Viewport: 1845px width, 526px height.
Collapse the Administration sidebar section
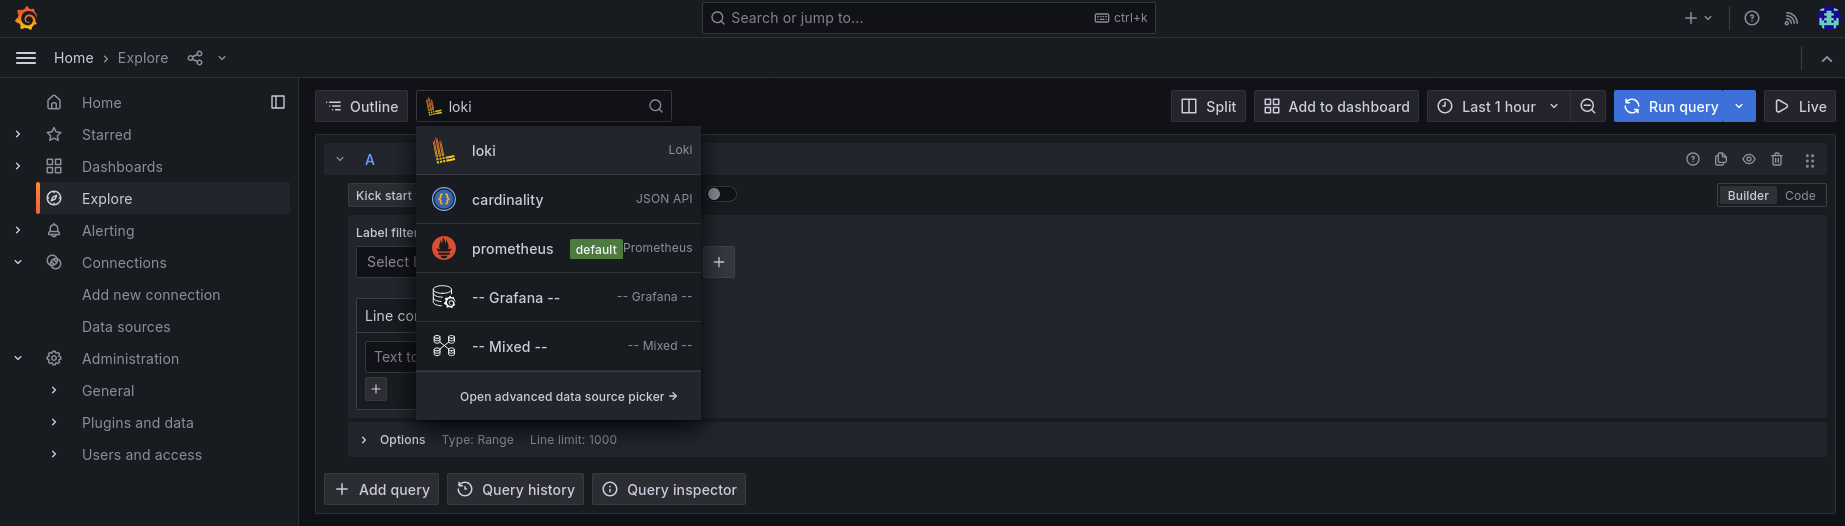coord(18,359)
